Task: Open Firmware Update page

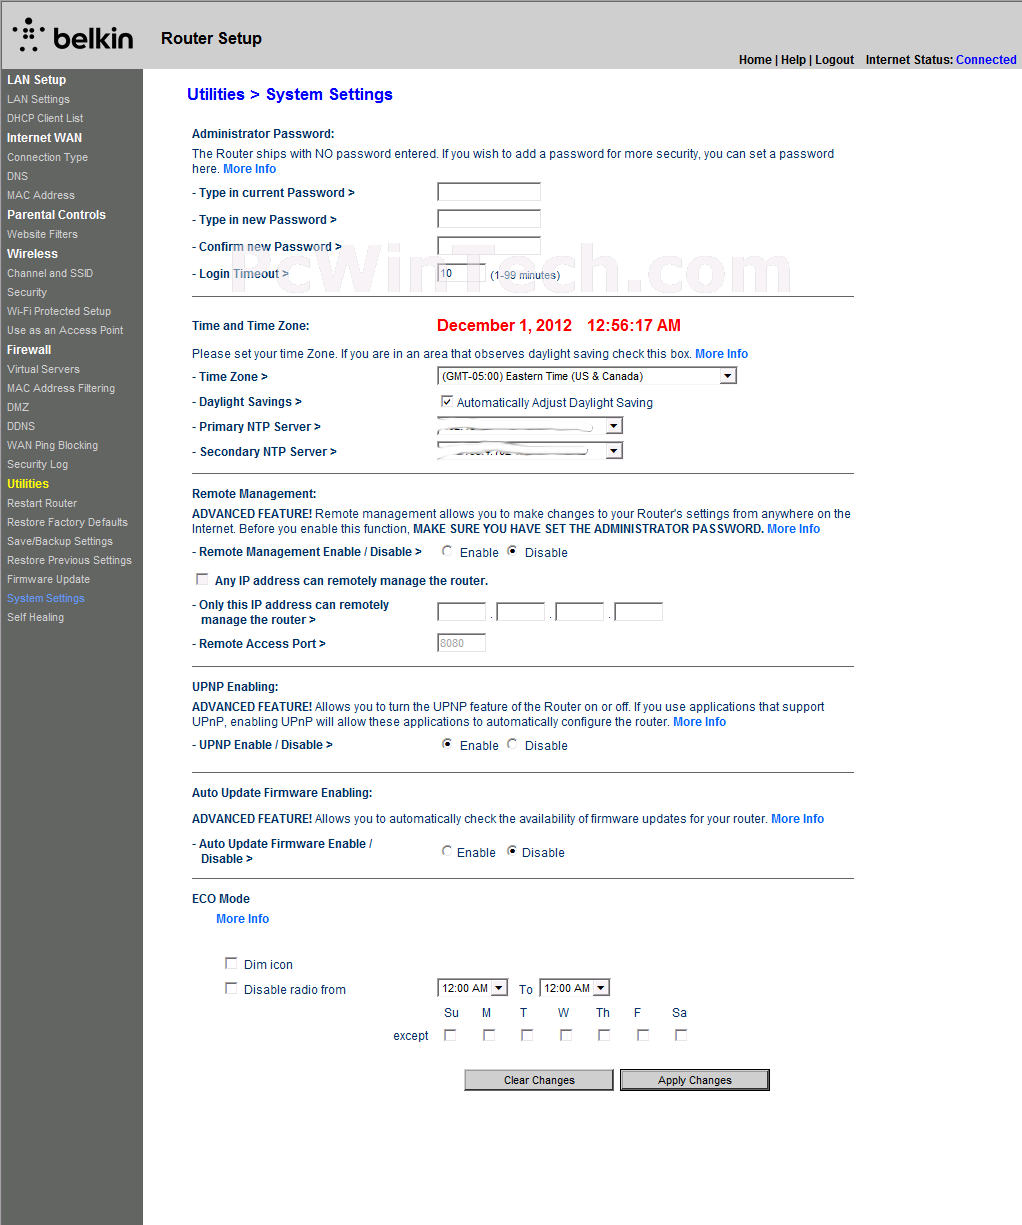Action: click(48, 579)
